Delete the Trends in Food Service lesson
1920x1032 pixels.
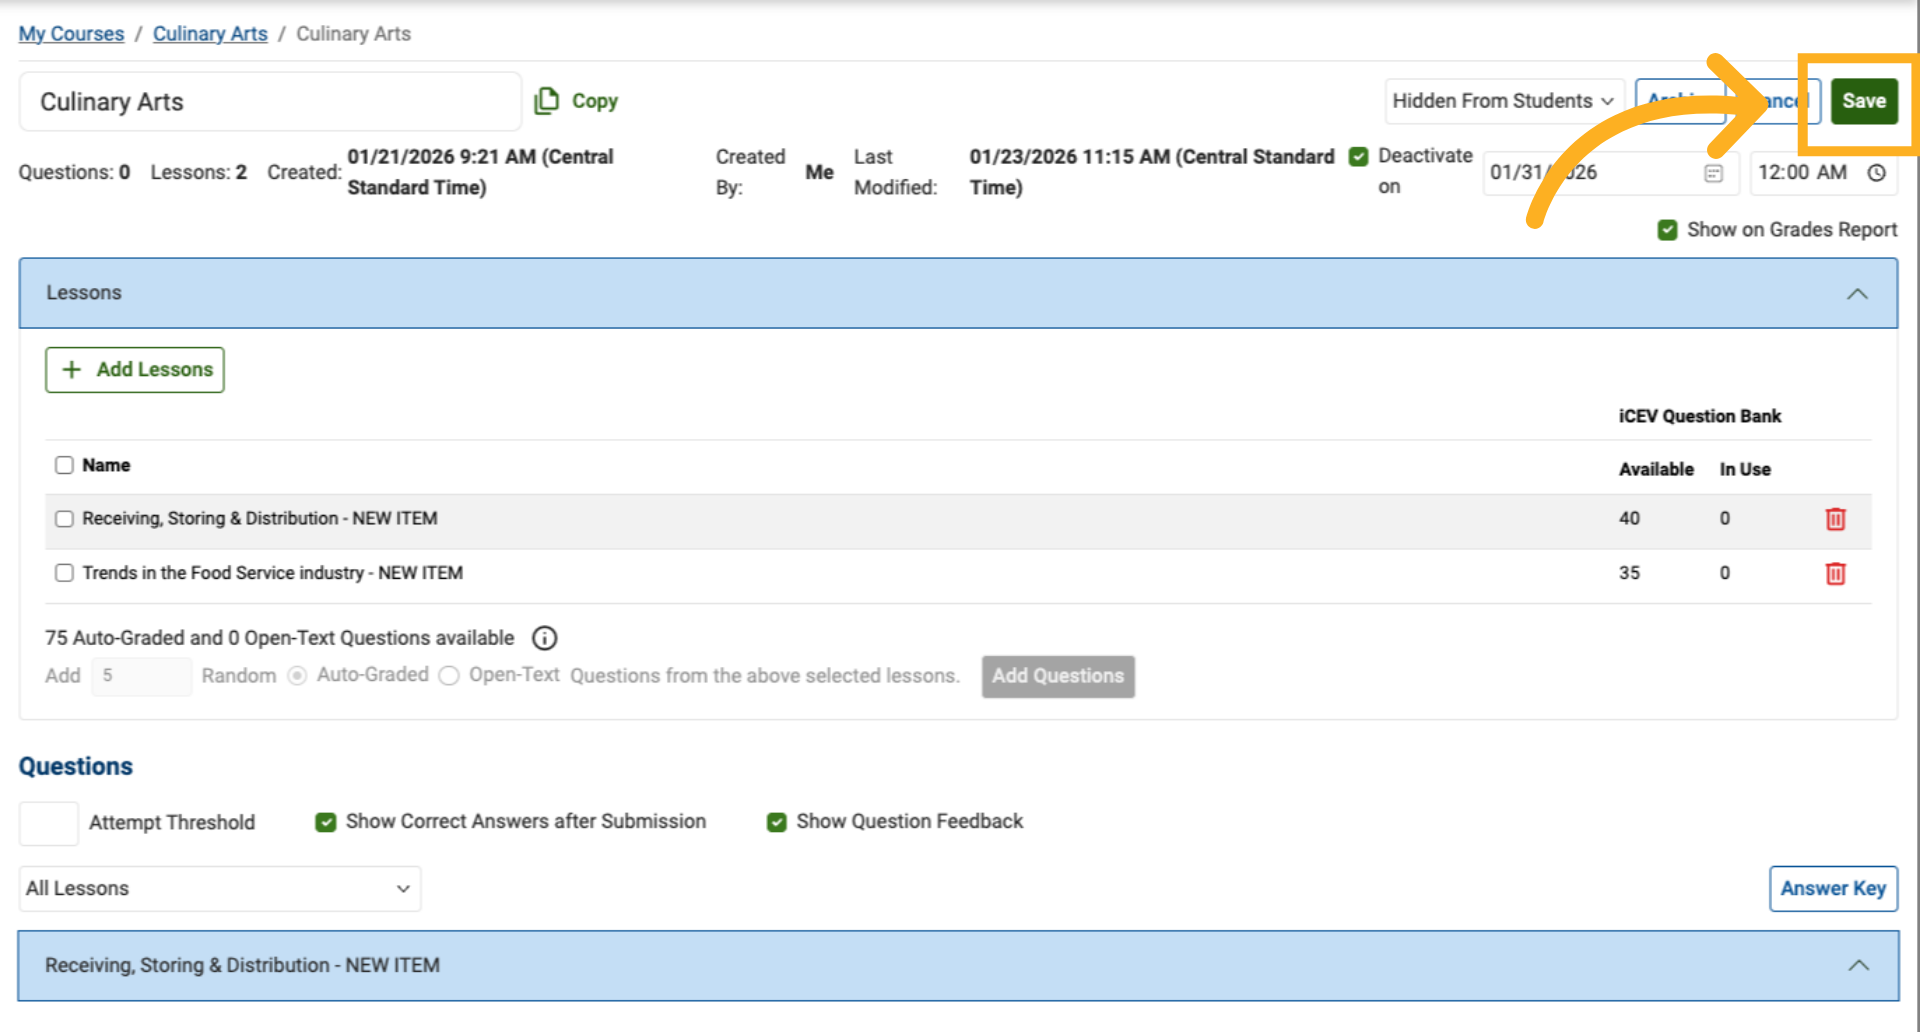pyautogui.click(x=1835, y=574)
